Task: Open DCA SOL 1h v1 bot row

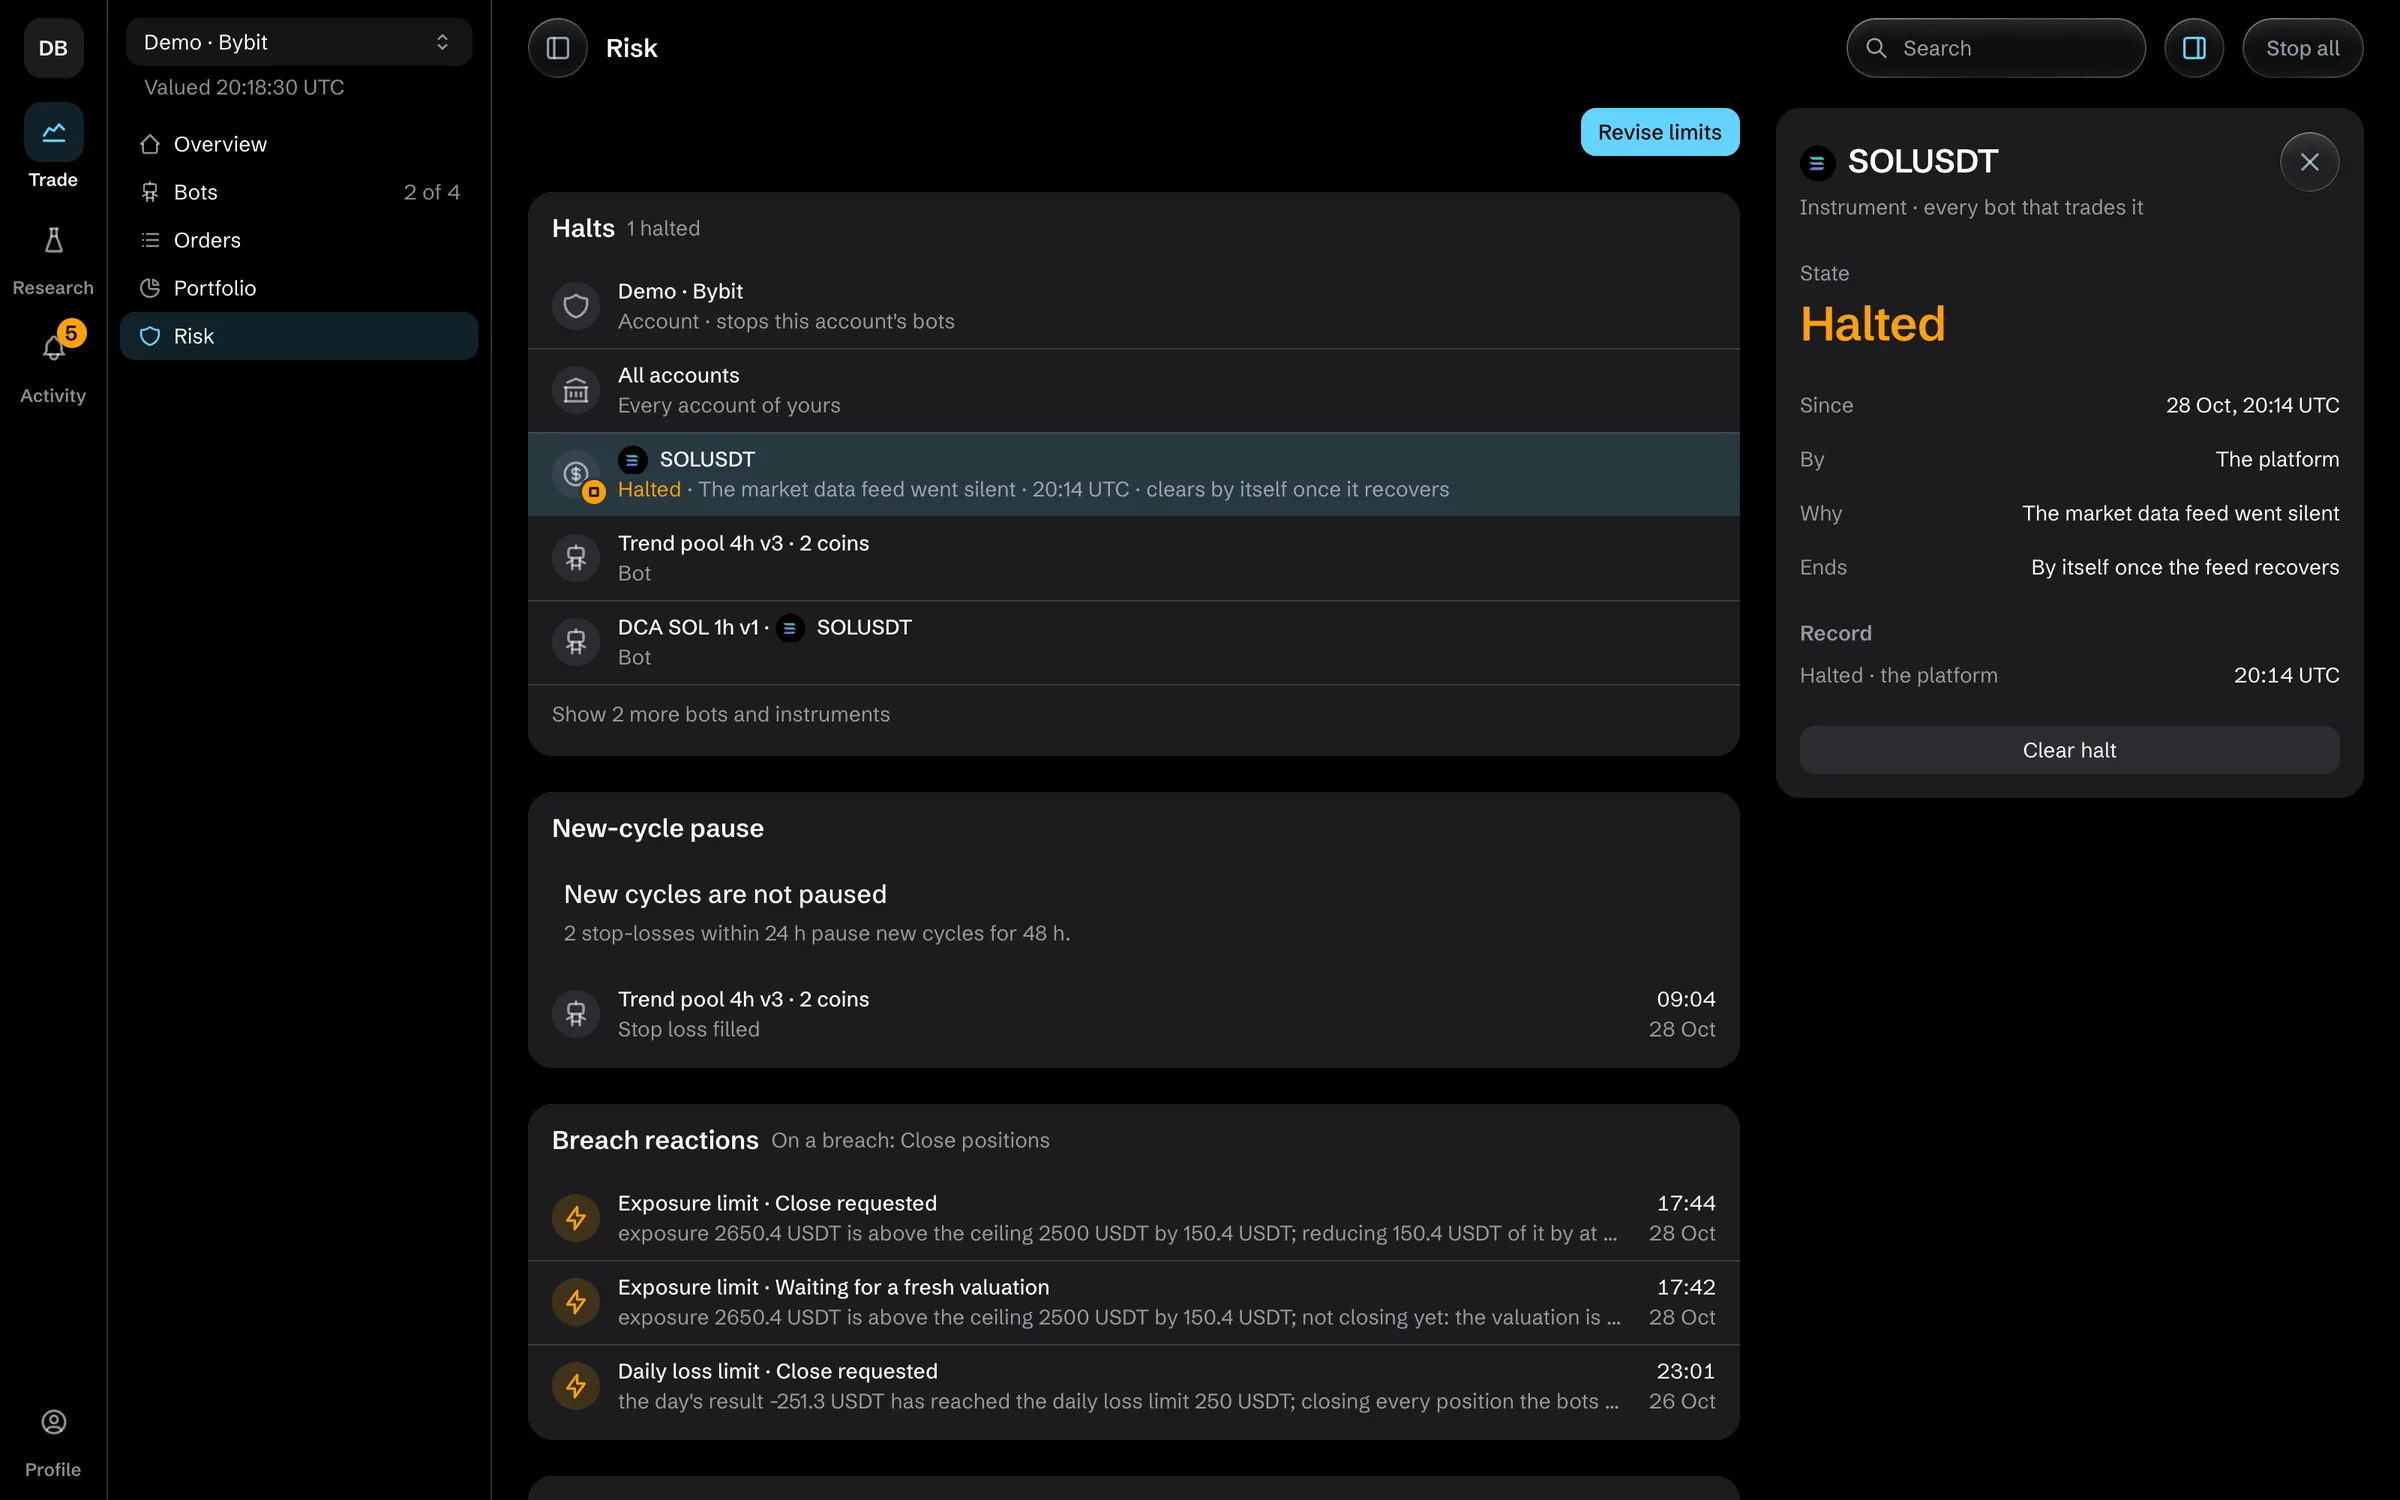Action: [x=1134, y=642]
